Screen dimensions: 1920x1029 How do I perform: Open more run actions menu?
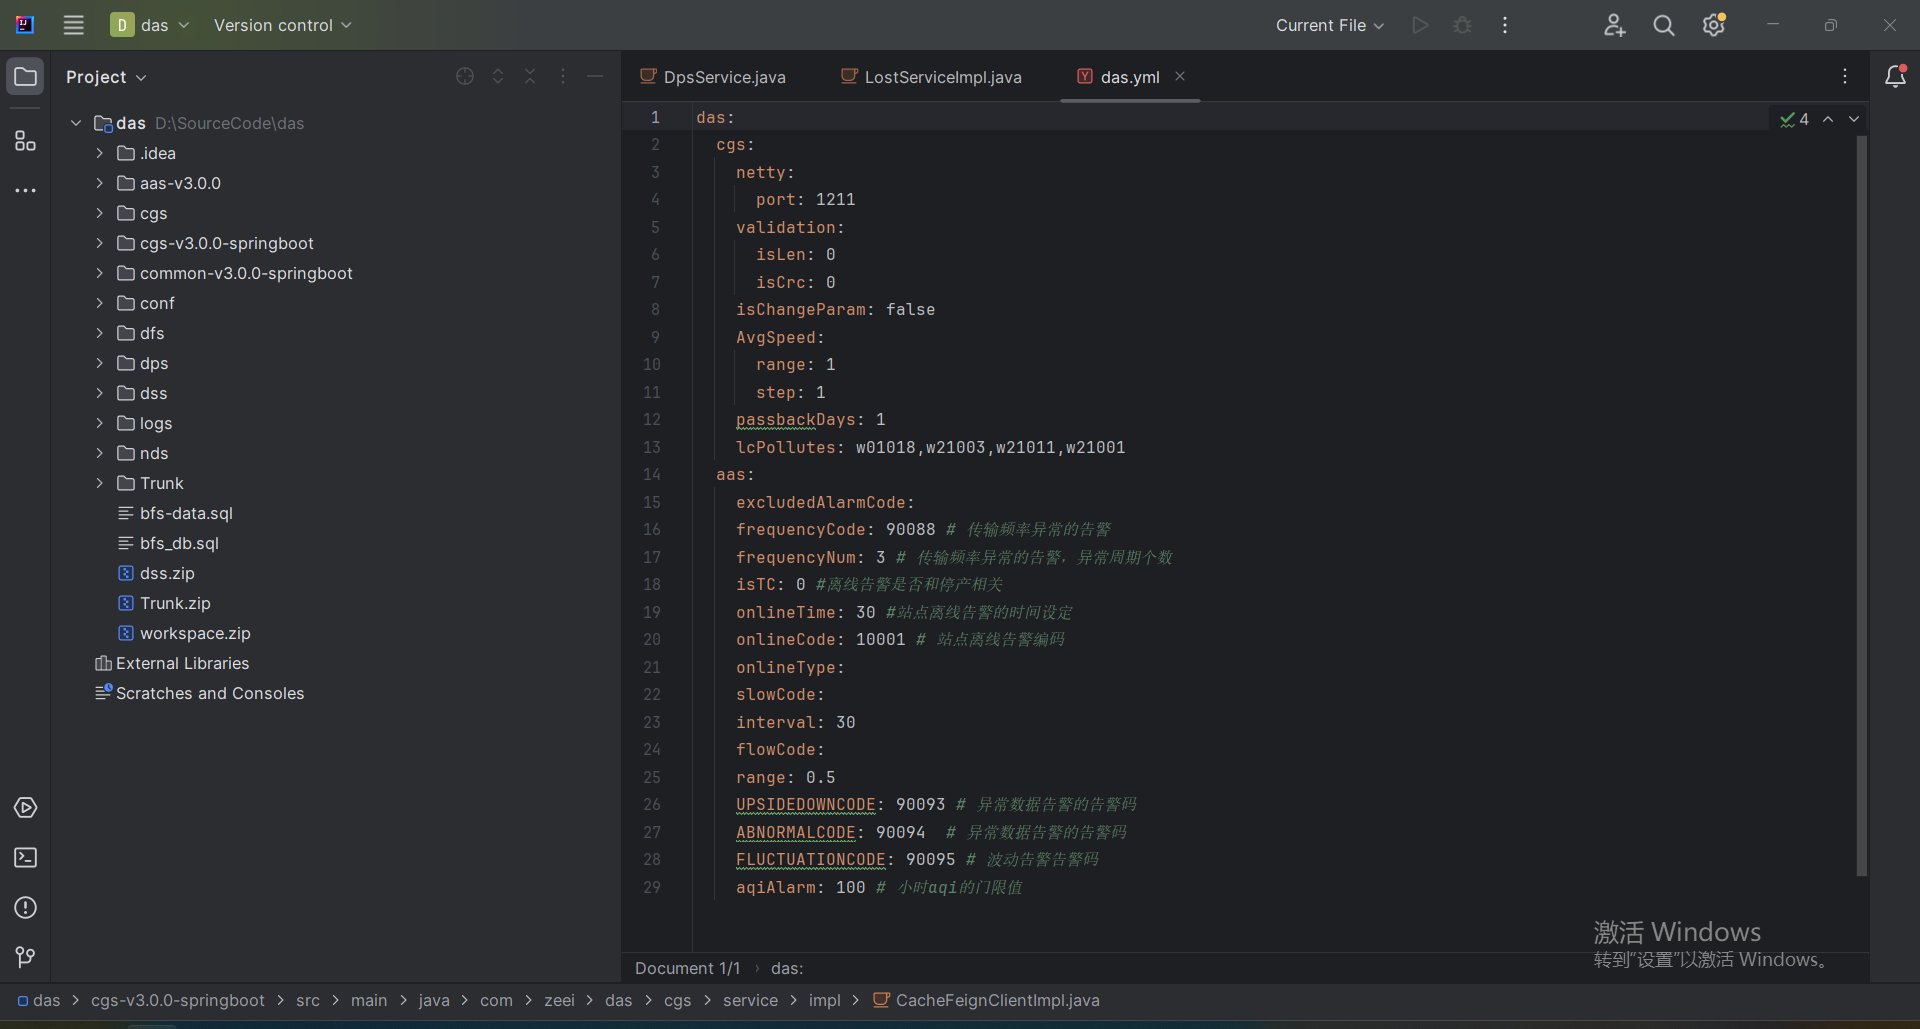tap(1505, 25)
